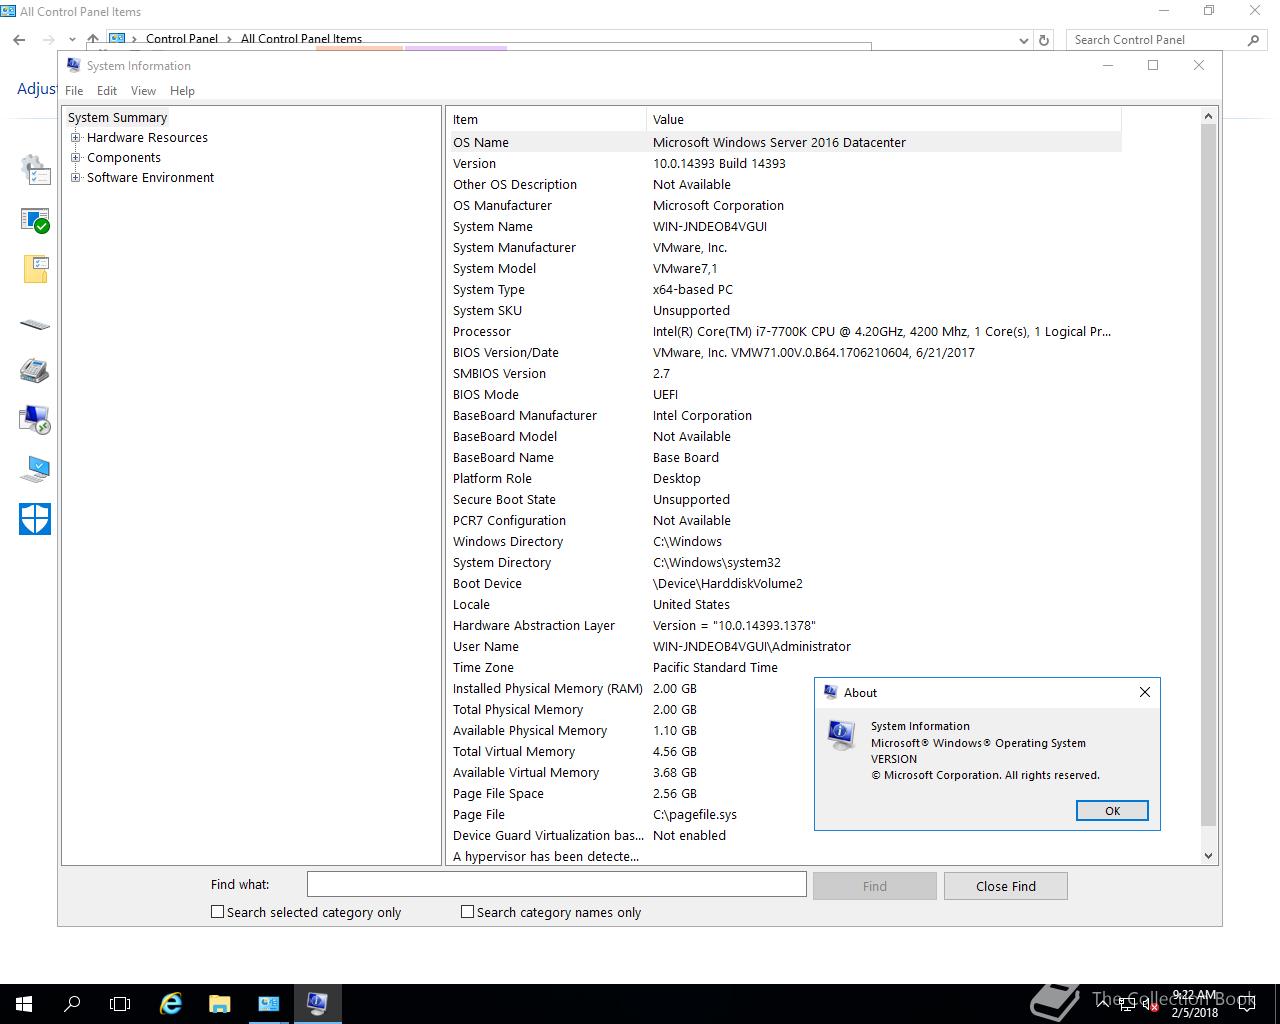Screen dimensions: 1280x1024
Task: Select Hardware Resources label in tree
Action: (147, 138)
